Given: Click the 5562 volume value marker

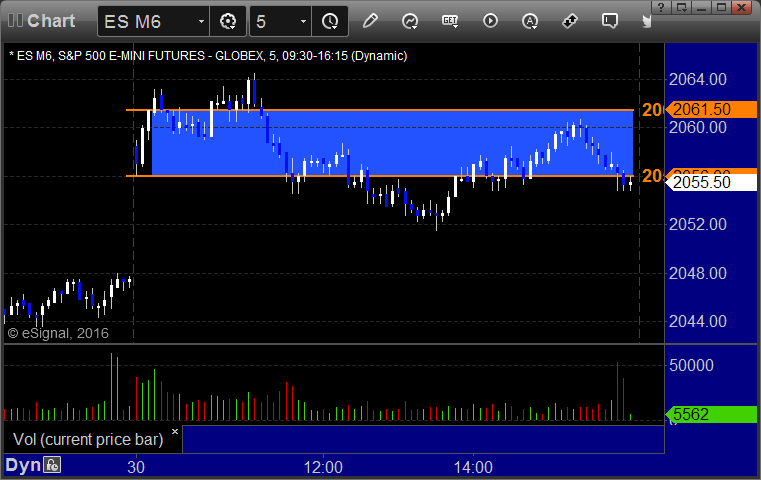Looking at the screenshot, I should [711, 414].
